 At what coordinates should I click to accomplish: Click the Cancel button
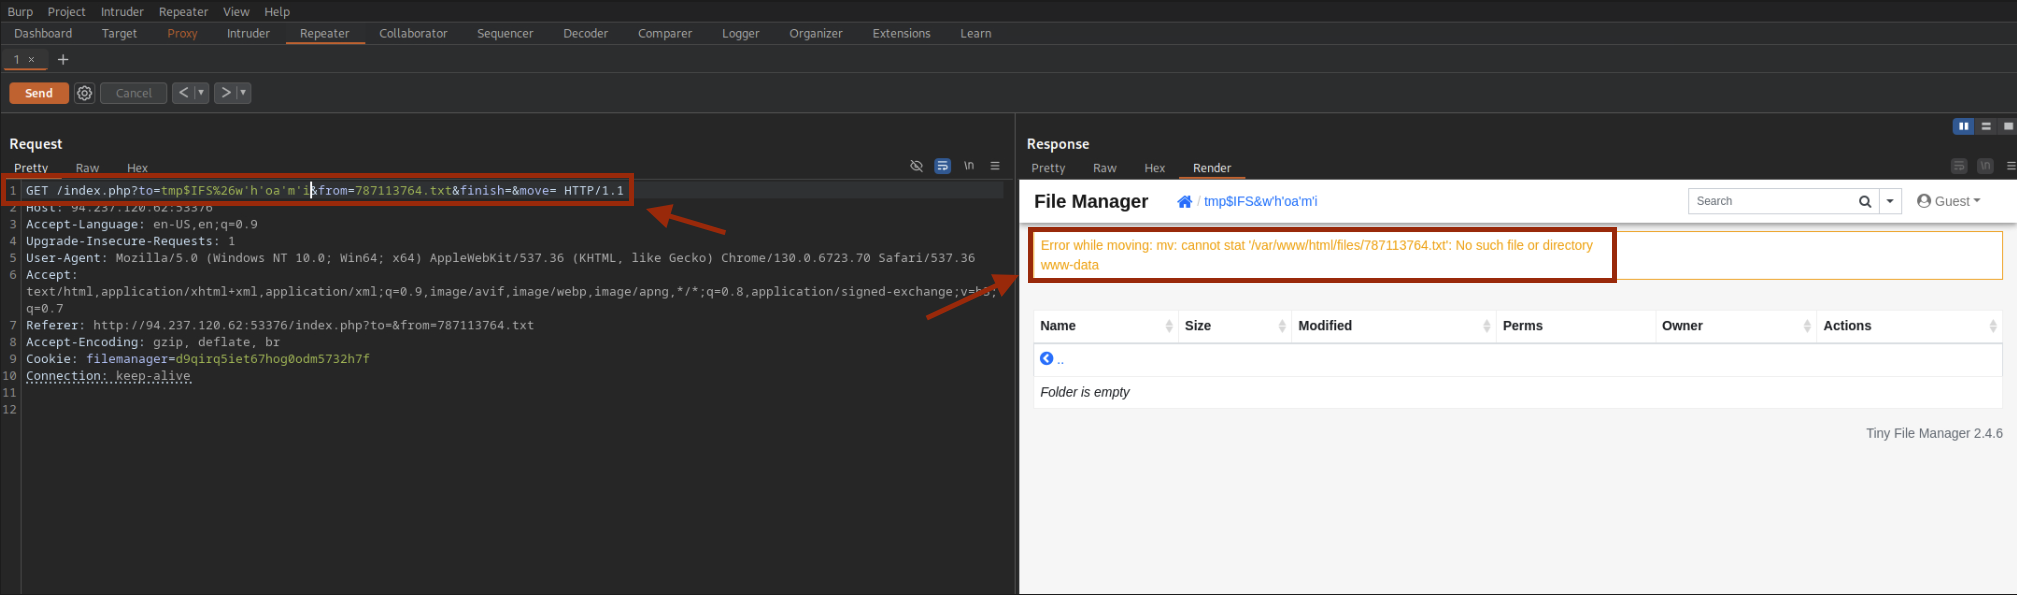pyautogui.click(x=134, y=93)
